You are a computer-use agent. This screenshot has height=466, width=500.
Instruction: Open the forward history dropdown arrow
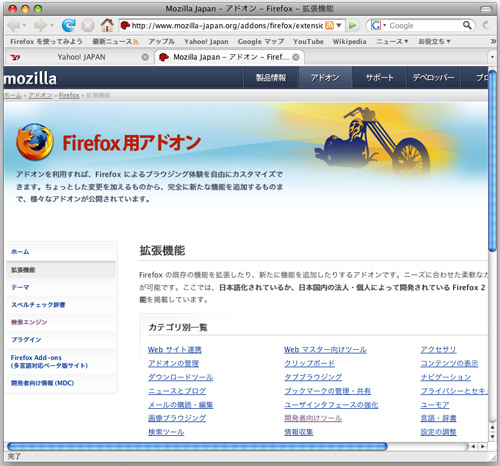(52, 25)
